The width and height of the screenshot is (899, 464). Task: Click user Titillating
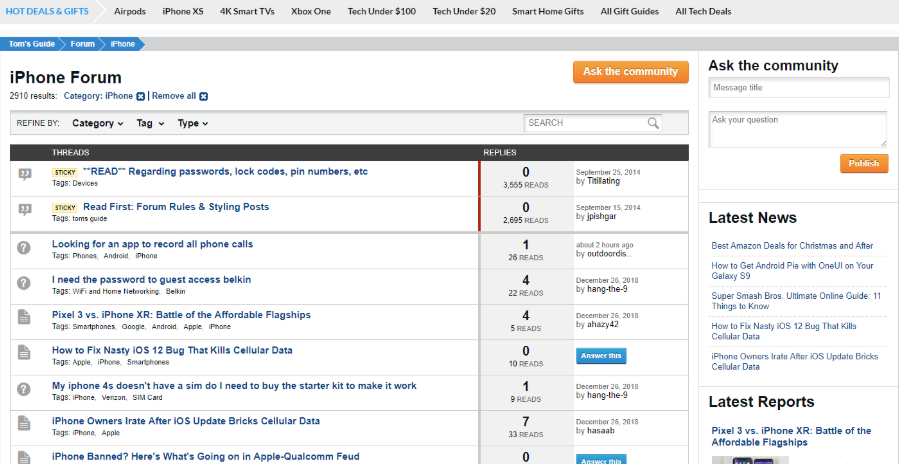pyautogui.click(x=603, y=181)
